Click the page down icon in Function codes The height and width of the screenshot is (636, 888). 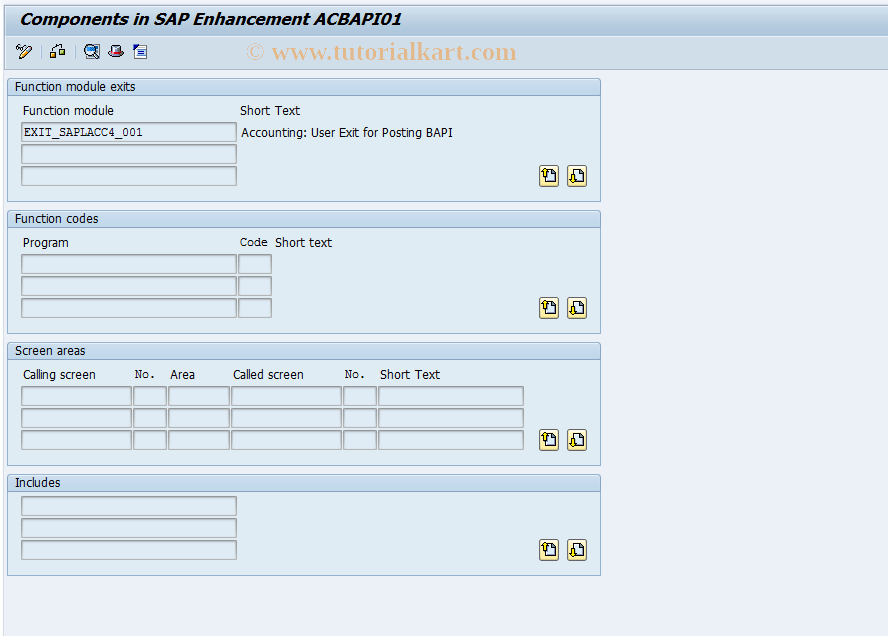(x=576, y=307)
